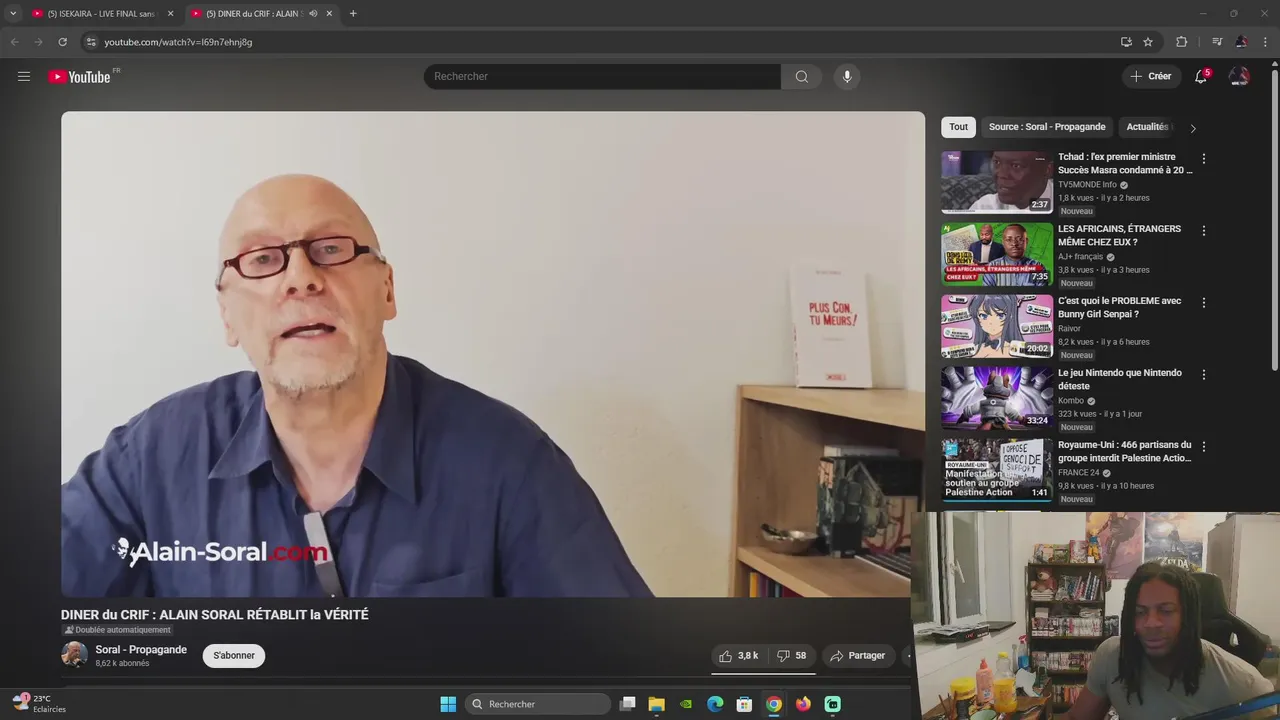View site information icon in address bar

point(91,42)
